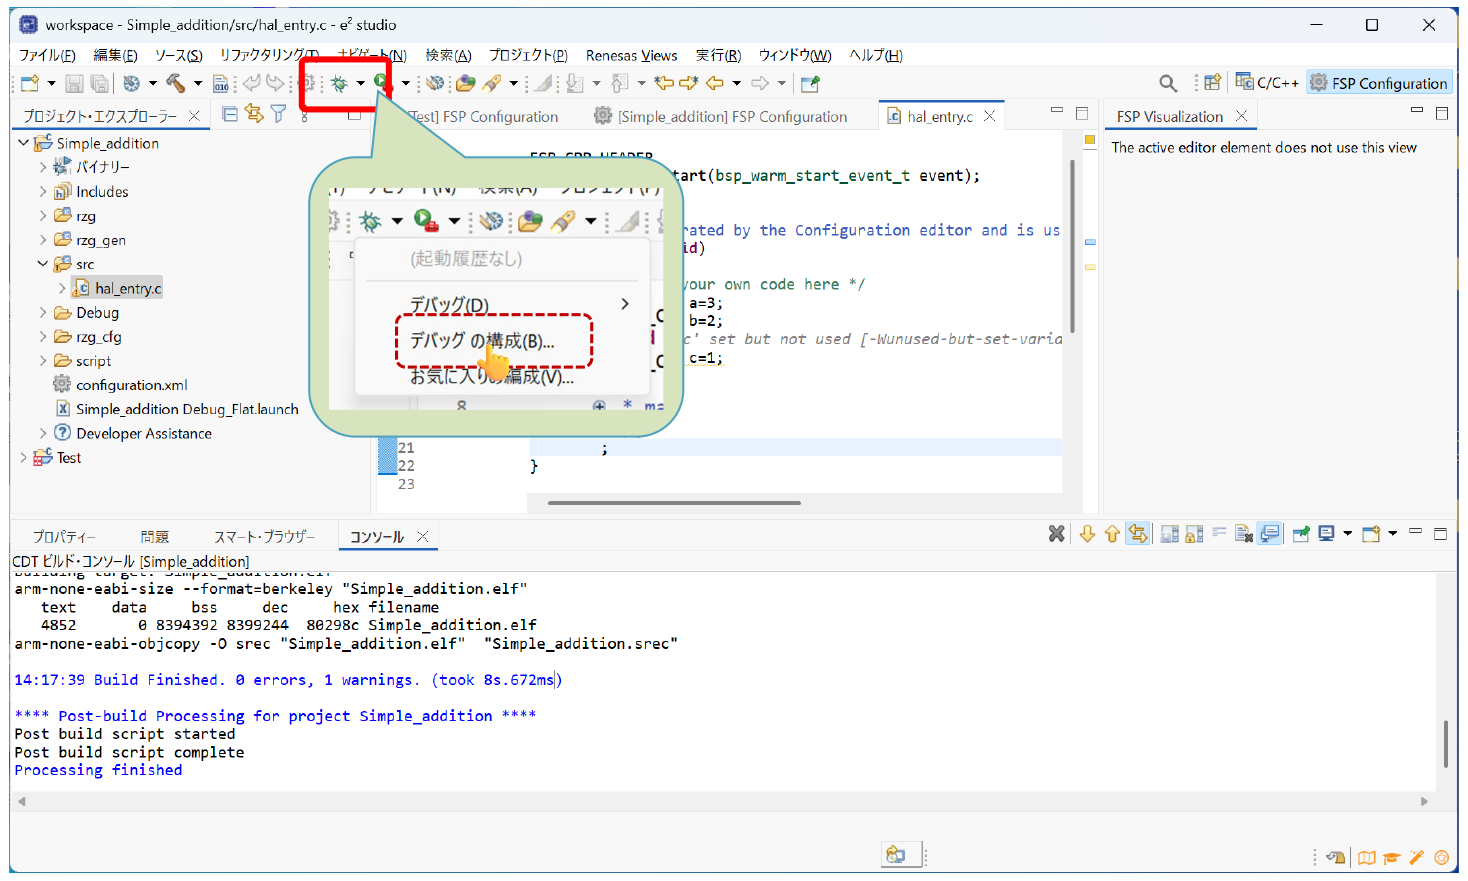This screenshot has width=1468, height=881.
Task: Select configuration.xml in project tree
Action: point(120,385)
